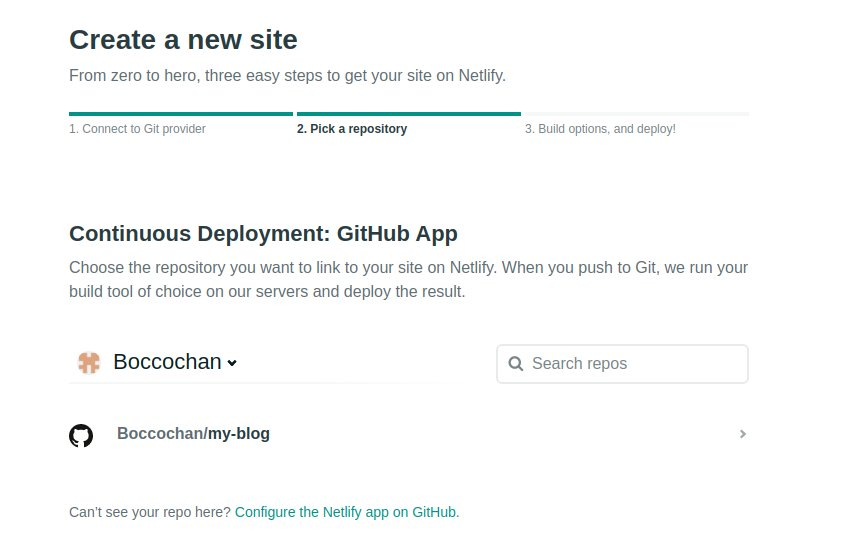Open Configure the Netlify app on GitHub link
The width and height of the screenshot is (866, 549).
[x=346, y=512]
